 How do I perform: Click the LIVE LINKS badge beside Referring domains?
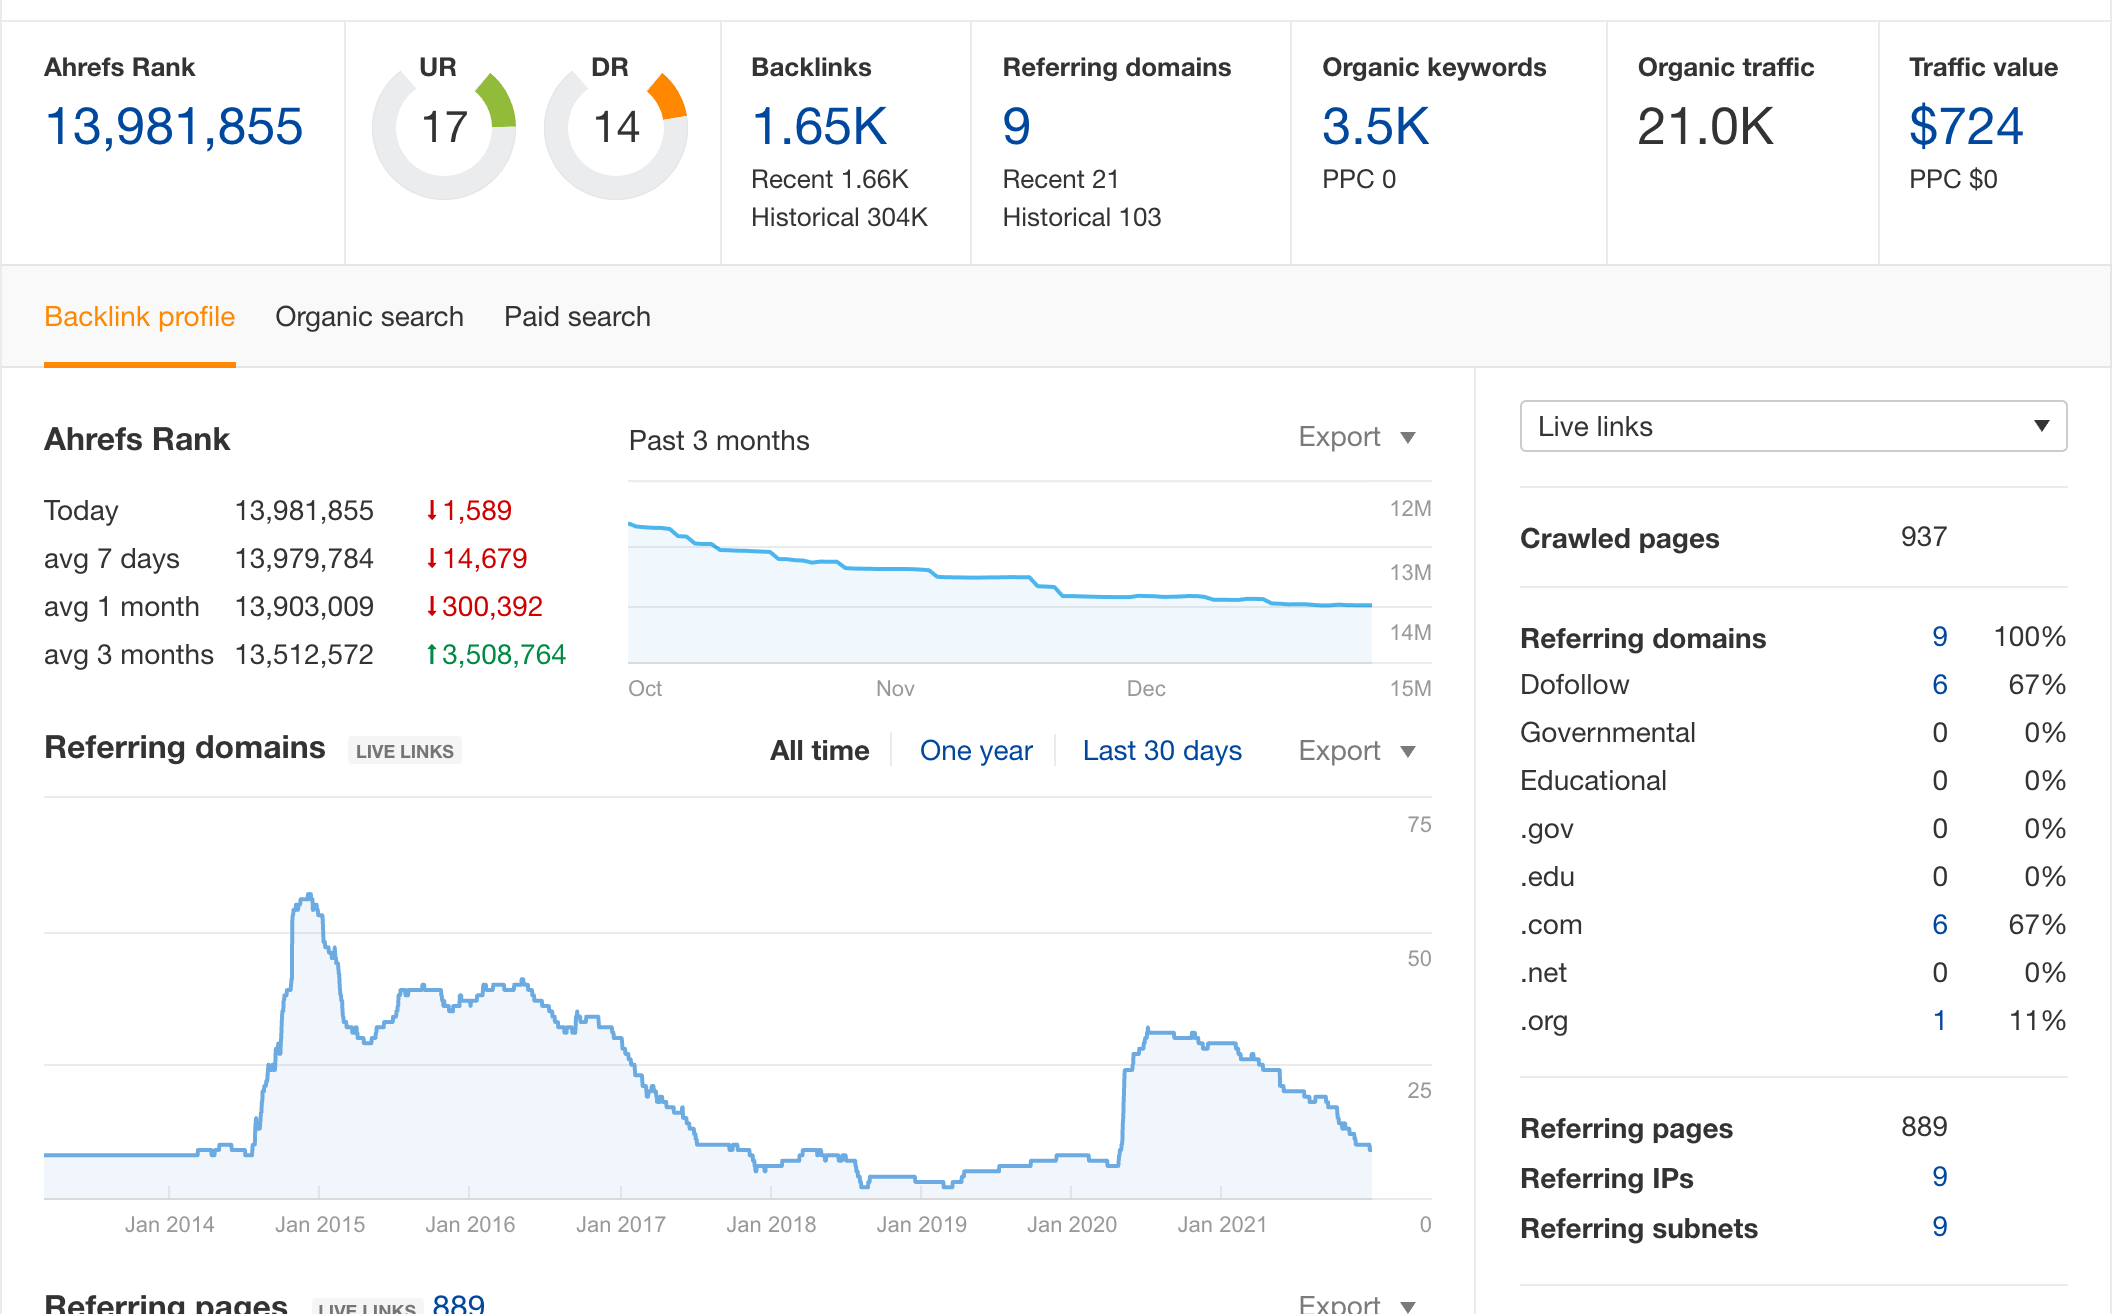tap(404, 751)
